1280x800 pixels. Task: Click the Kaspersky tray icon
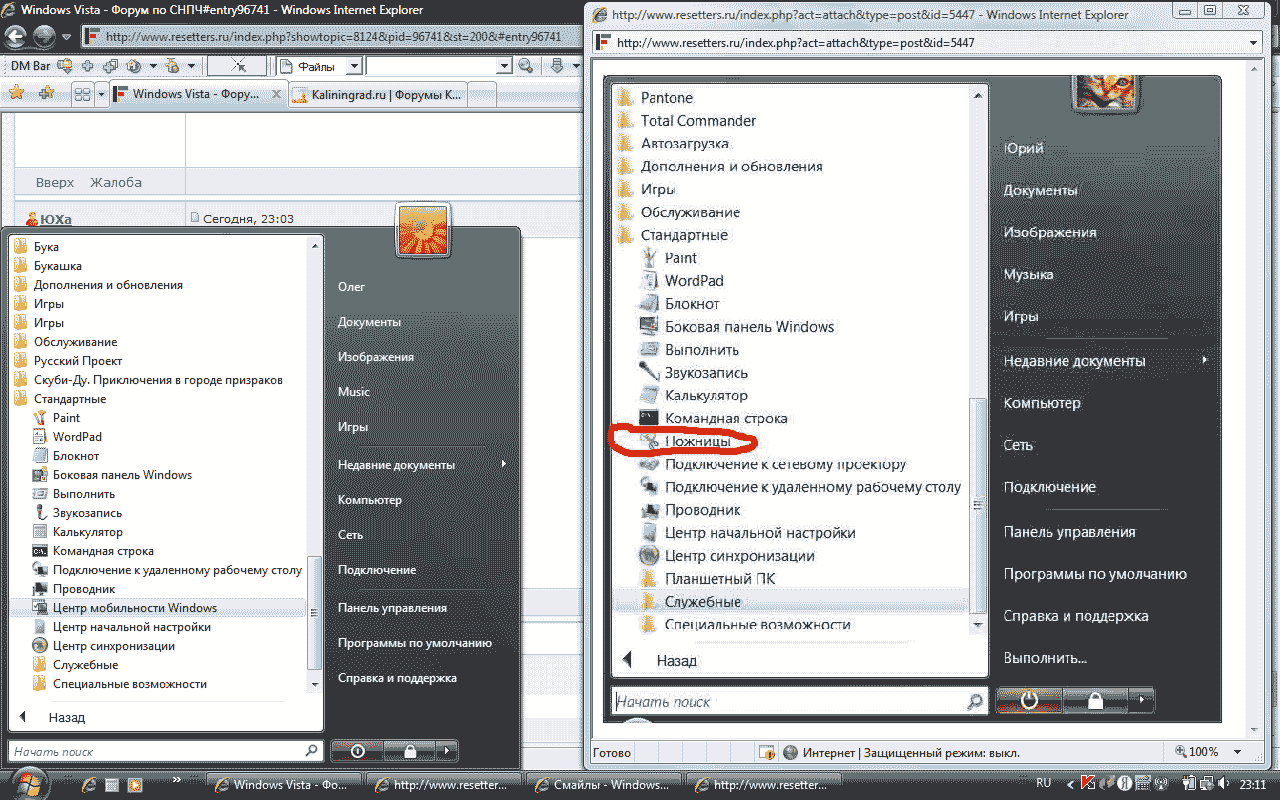tap(1088, 784)
